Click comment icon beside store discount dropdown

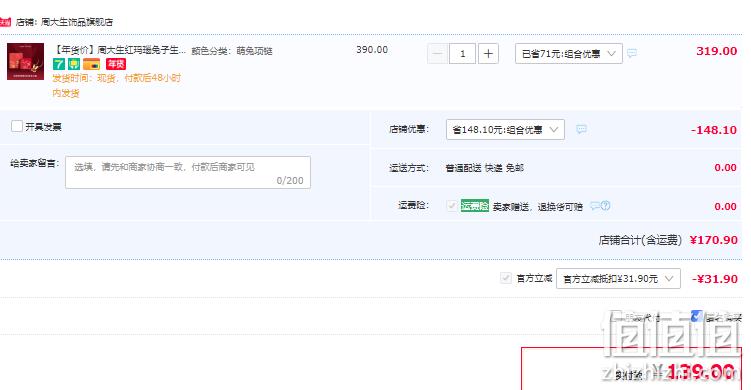coord(581,129)
